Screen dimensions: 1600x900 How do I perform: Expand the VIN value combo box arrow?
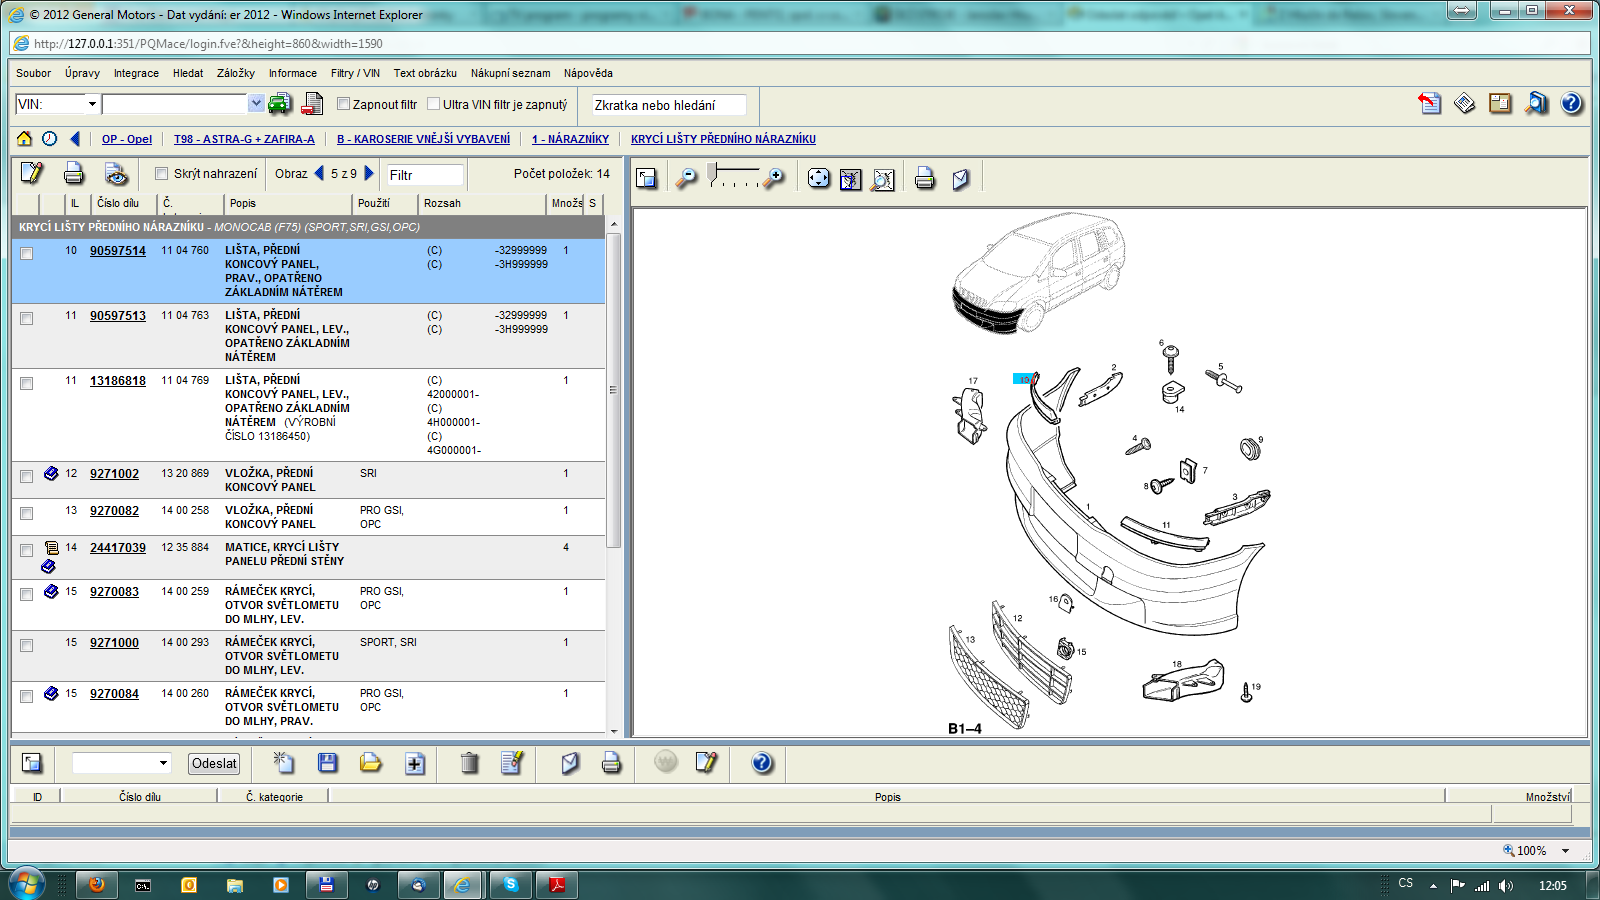pos(256,104)
